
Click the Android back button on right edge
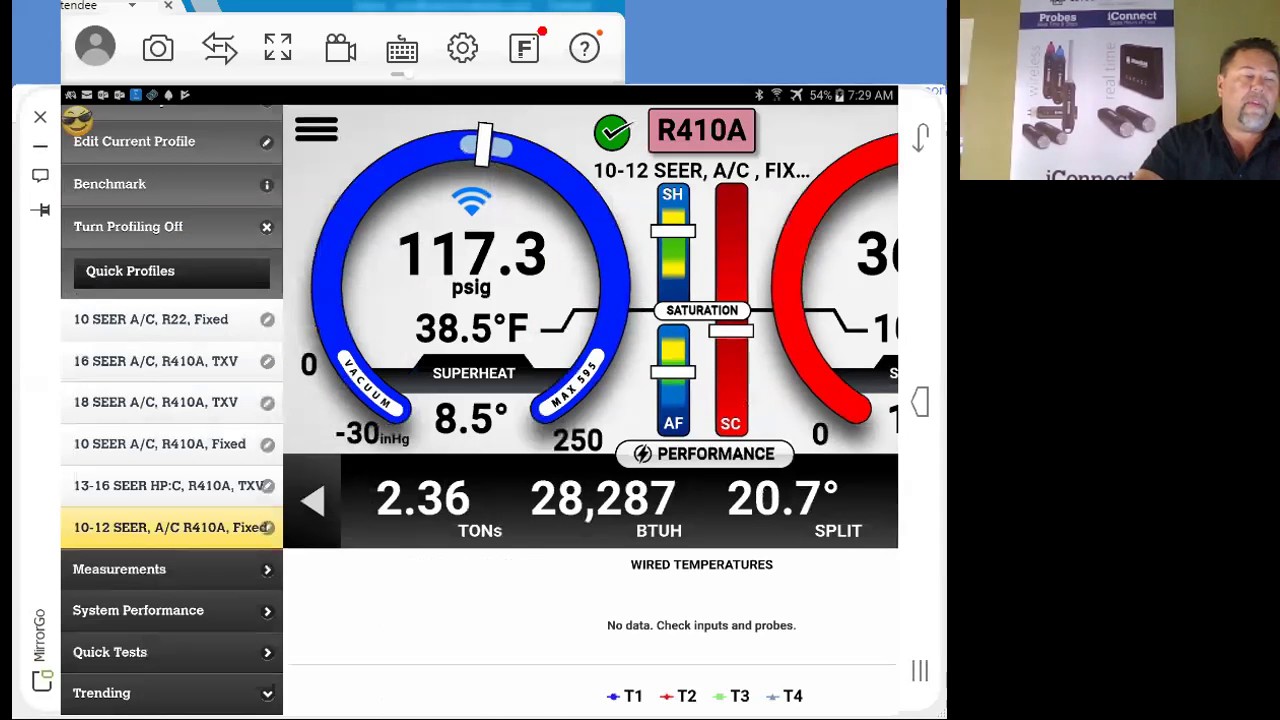[x=920, y=402]
